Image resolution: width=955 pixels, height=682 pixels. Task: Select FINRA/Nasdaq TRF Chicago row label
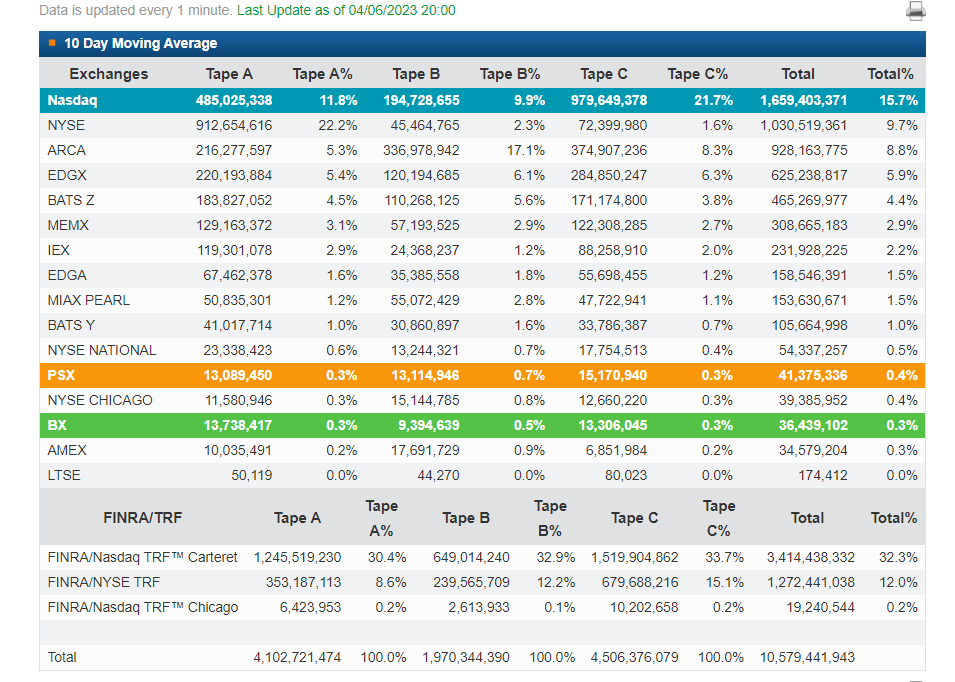pyautogui.click(x=142, y=607)
